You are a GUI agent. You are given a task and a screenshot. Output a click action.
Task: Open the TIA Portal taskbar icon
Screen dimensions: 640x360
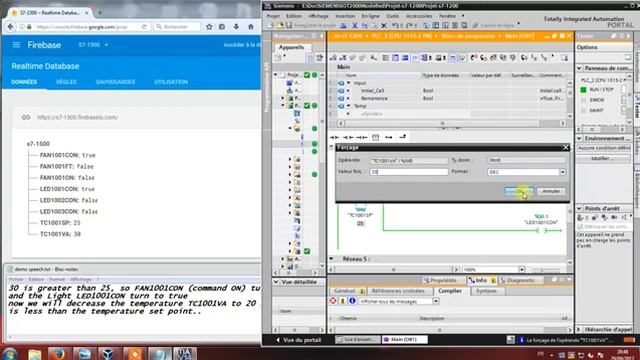click(x=184, y=353)
